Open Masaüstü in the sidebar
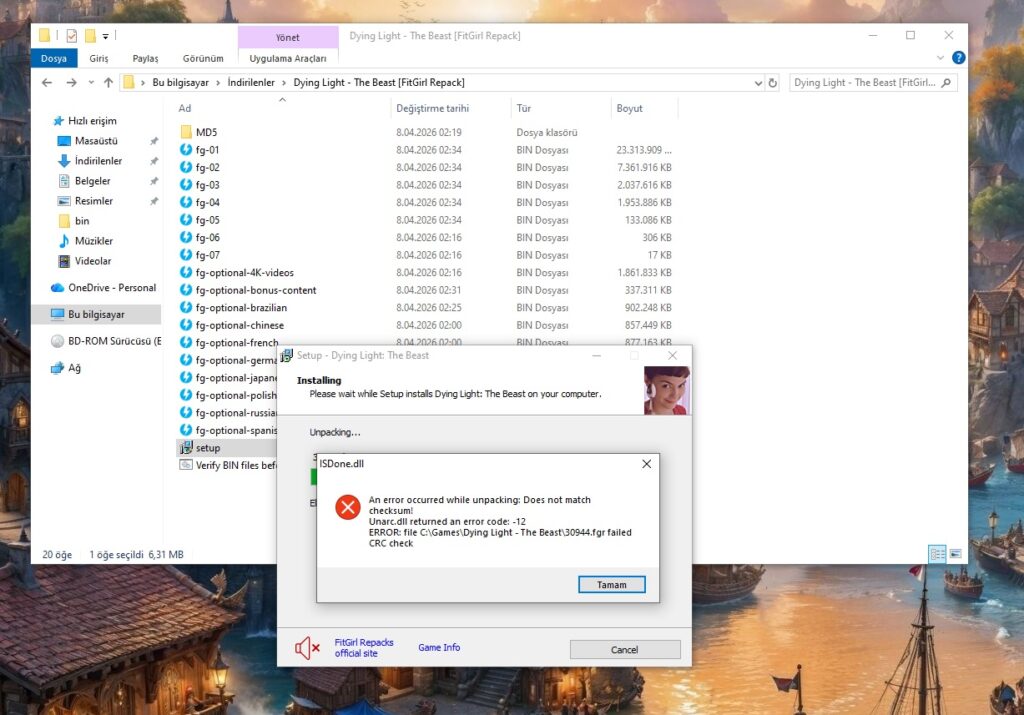This screenshot has height=715, width=1024. (x=88, y=140)
